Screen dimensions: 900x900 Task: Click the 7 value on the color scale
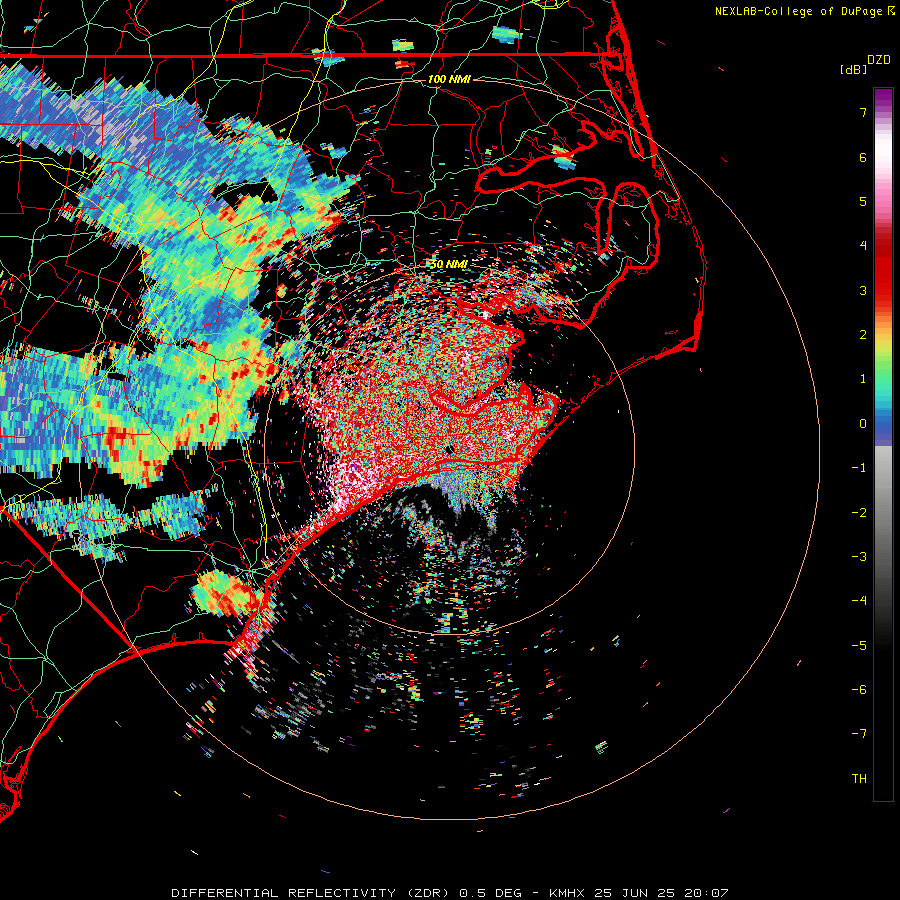[x=863, y=112]
